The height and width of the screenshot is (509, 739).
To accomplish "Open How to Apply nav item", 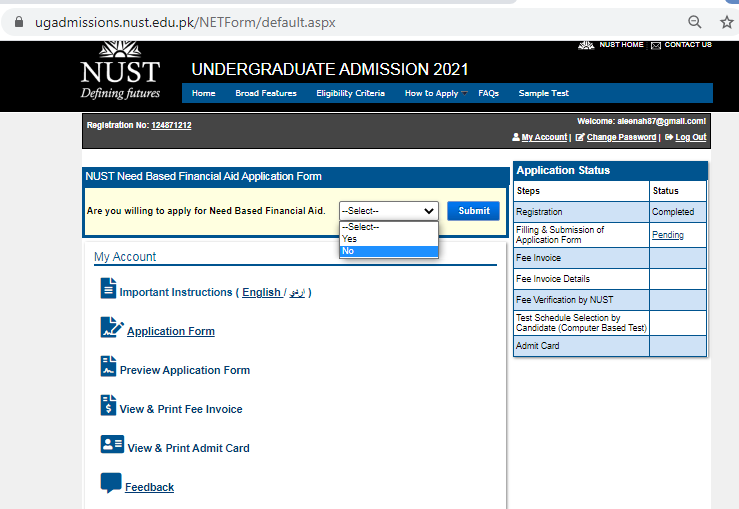I will point(431,93).
